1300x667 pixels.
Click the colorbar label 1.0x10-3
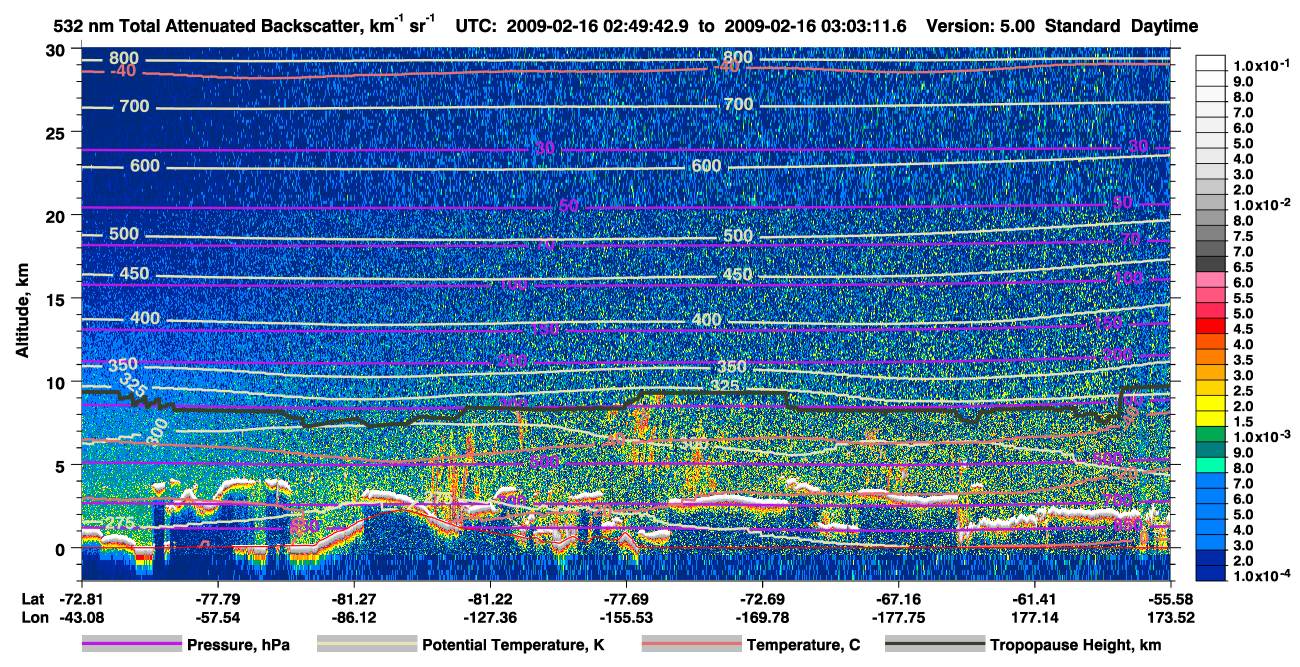coord(1261,436)
